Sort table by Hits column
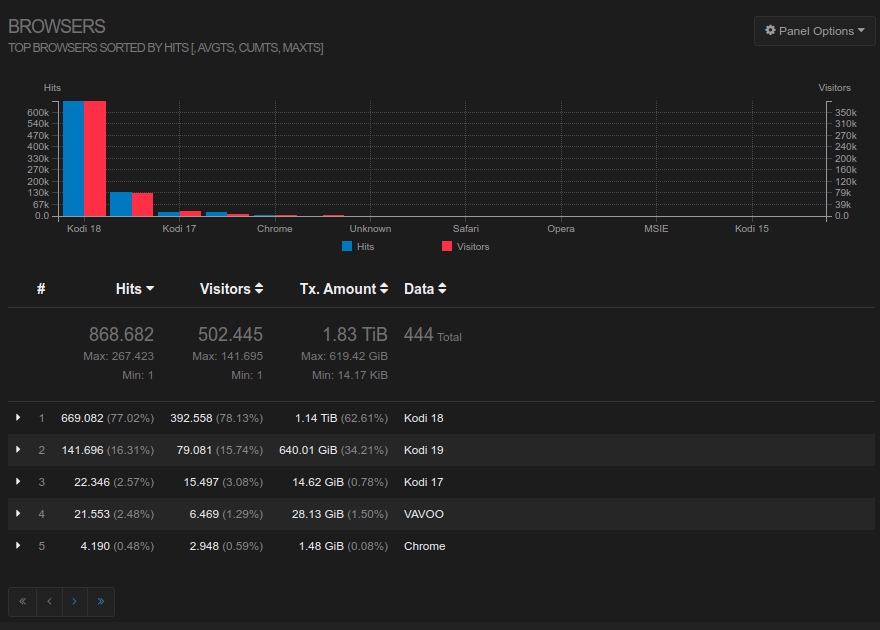 tap(135, 289)
